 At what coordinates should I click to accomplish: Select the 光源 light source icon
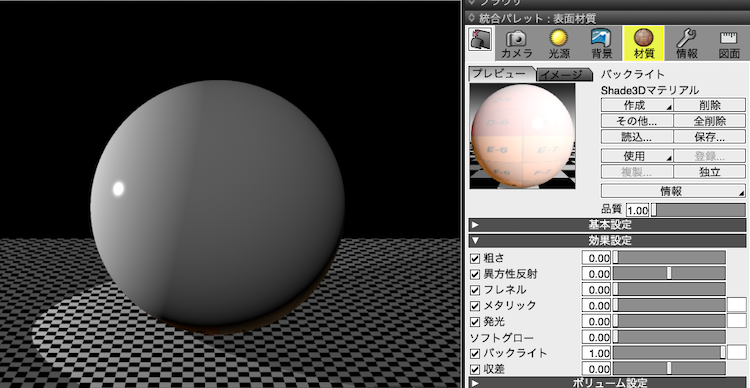[559, 44]
